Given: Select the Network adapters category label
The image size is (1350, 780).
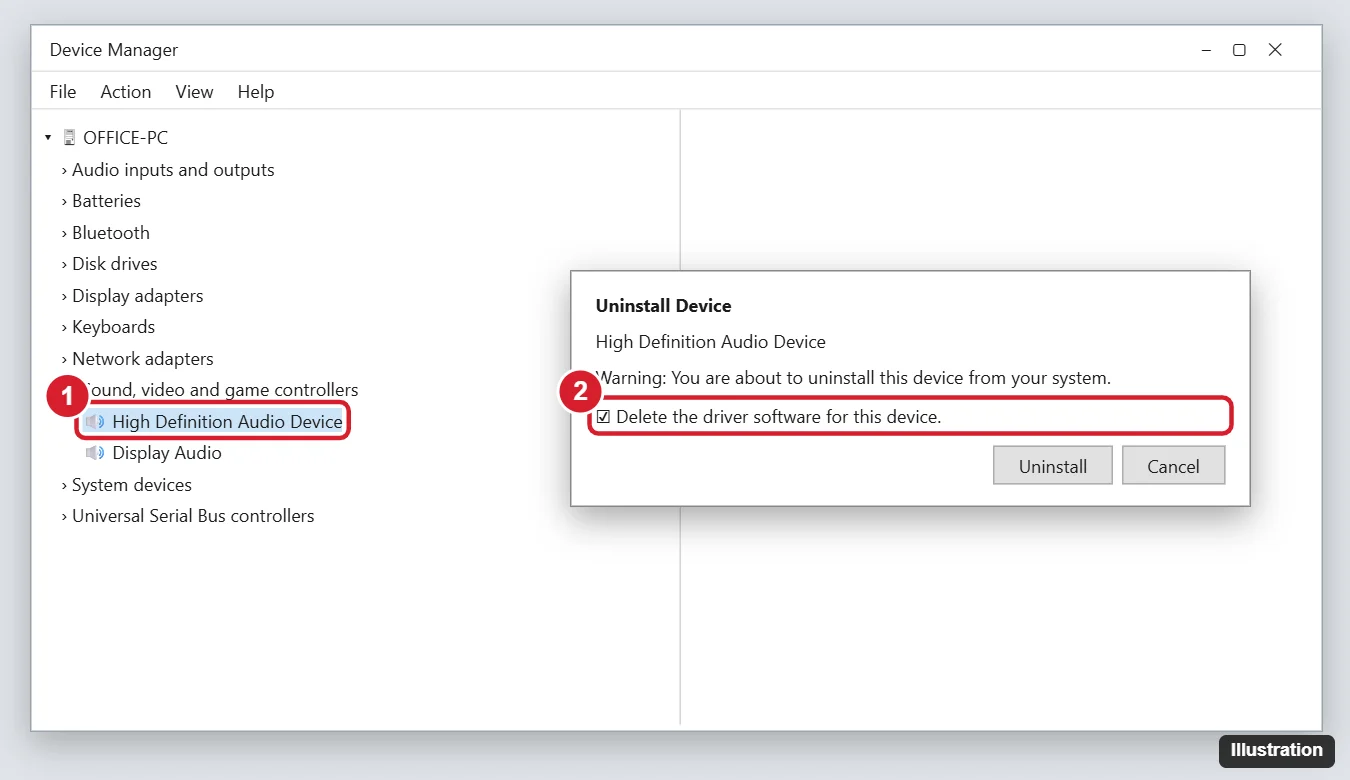Looking at the screenshot, I should tap(143, 359).
